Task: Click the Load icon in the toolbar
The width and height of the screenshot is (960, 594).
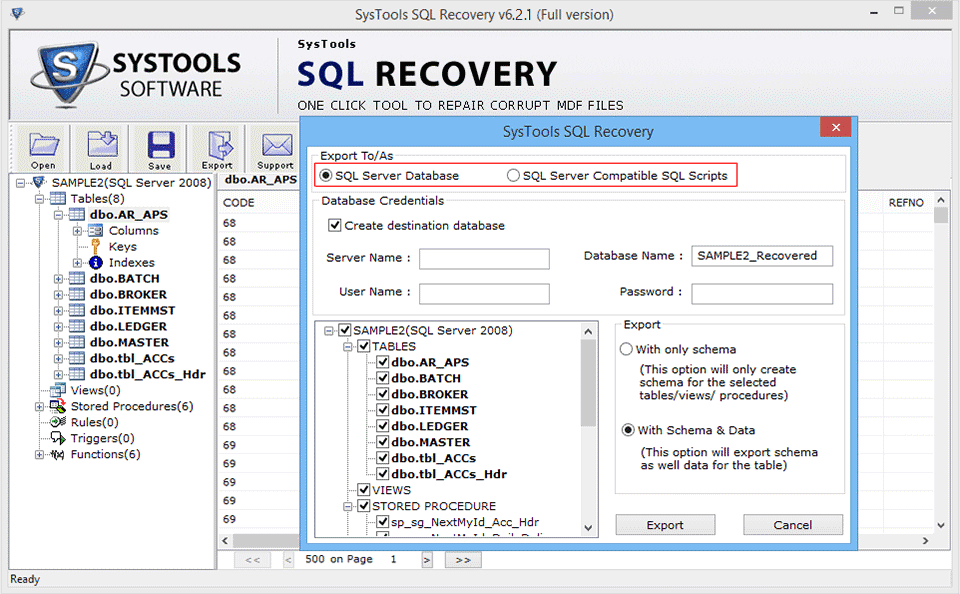Action: click(99, 148)
